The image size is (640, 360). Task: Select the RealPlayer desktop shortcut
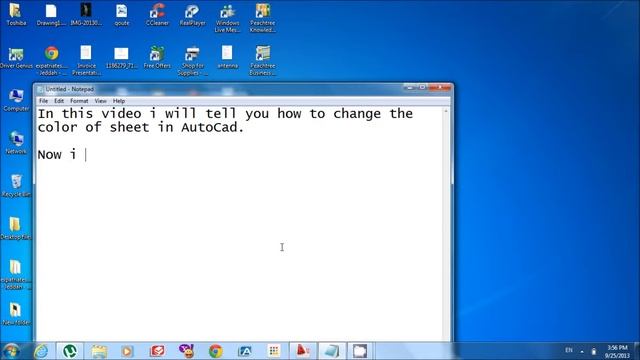[192, 15]
